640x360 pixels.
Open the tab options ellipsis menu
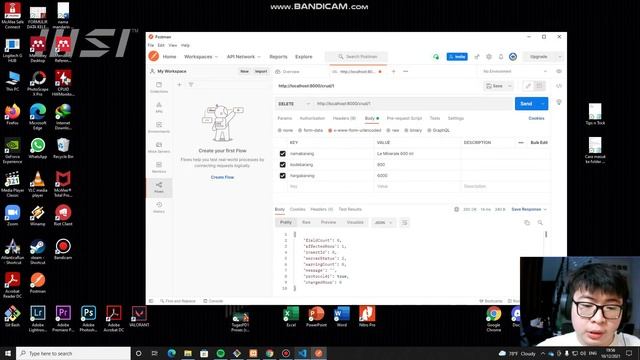[405, 71]
